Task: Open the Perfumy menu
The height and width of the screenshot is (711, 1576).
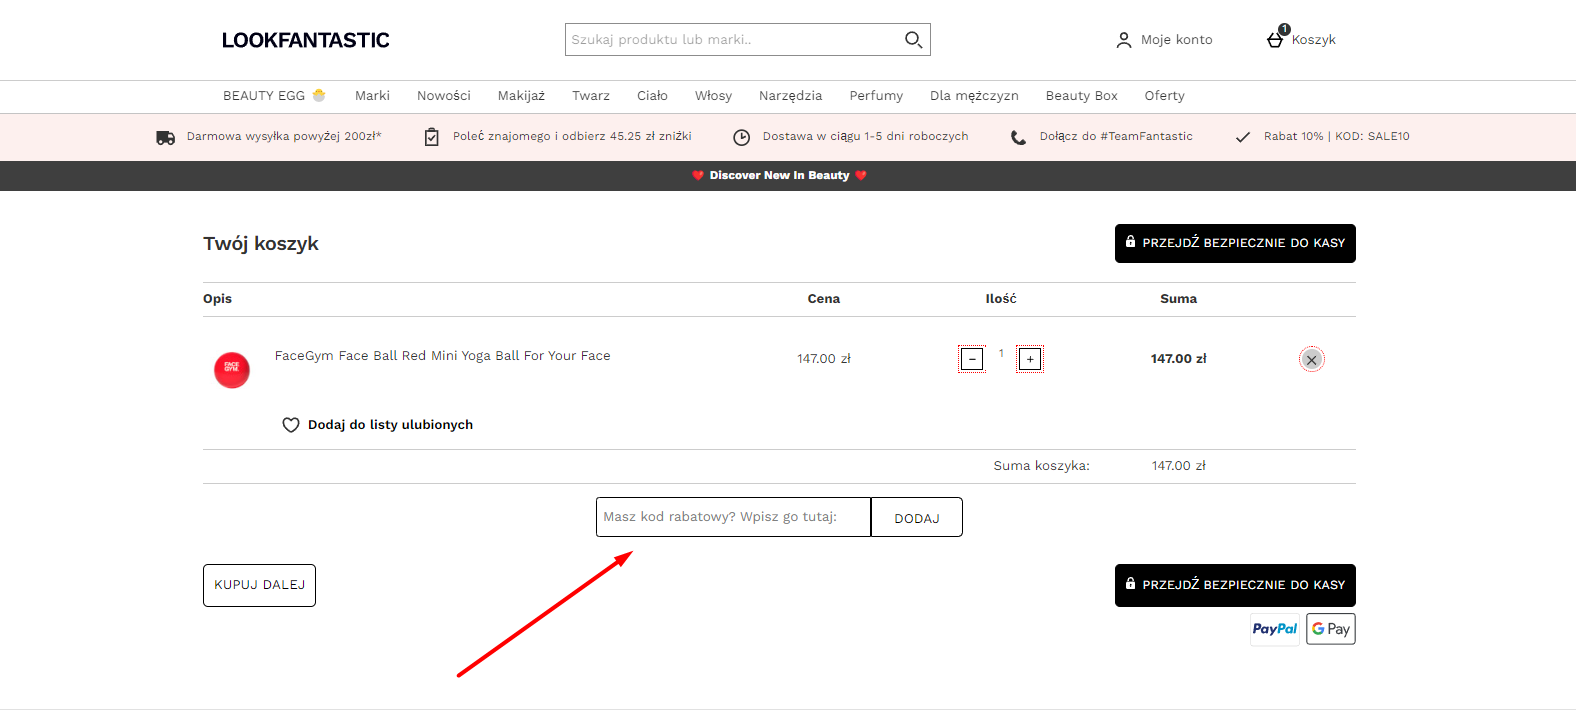Action: click(x=876, y=96)
